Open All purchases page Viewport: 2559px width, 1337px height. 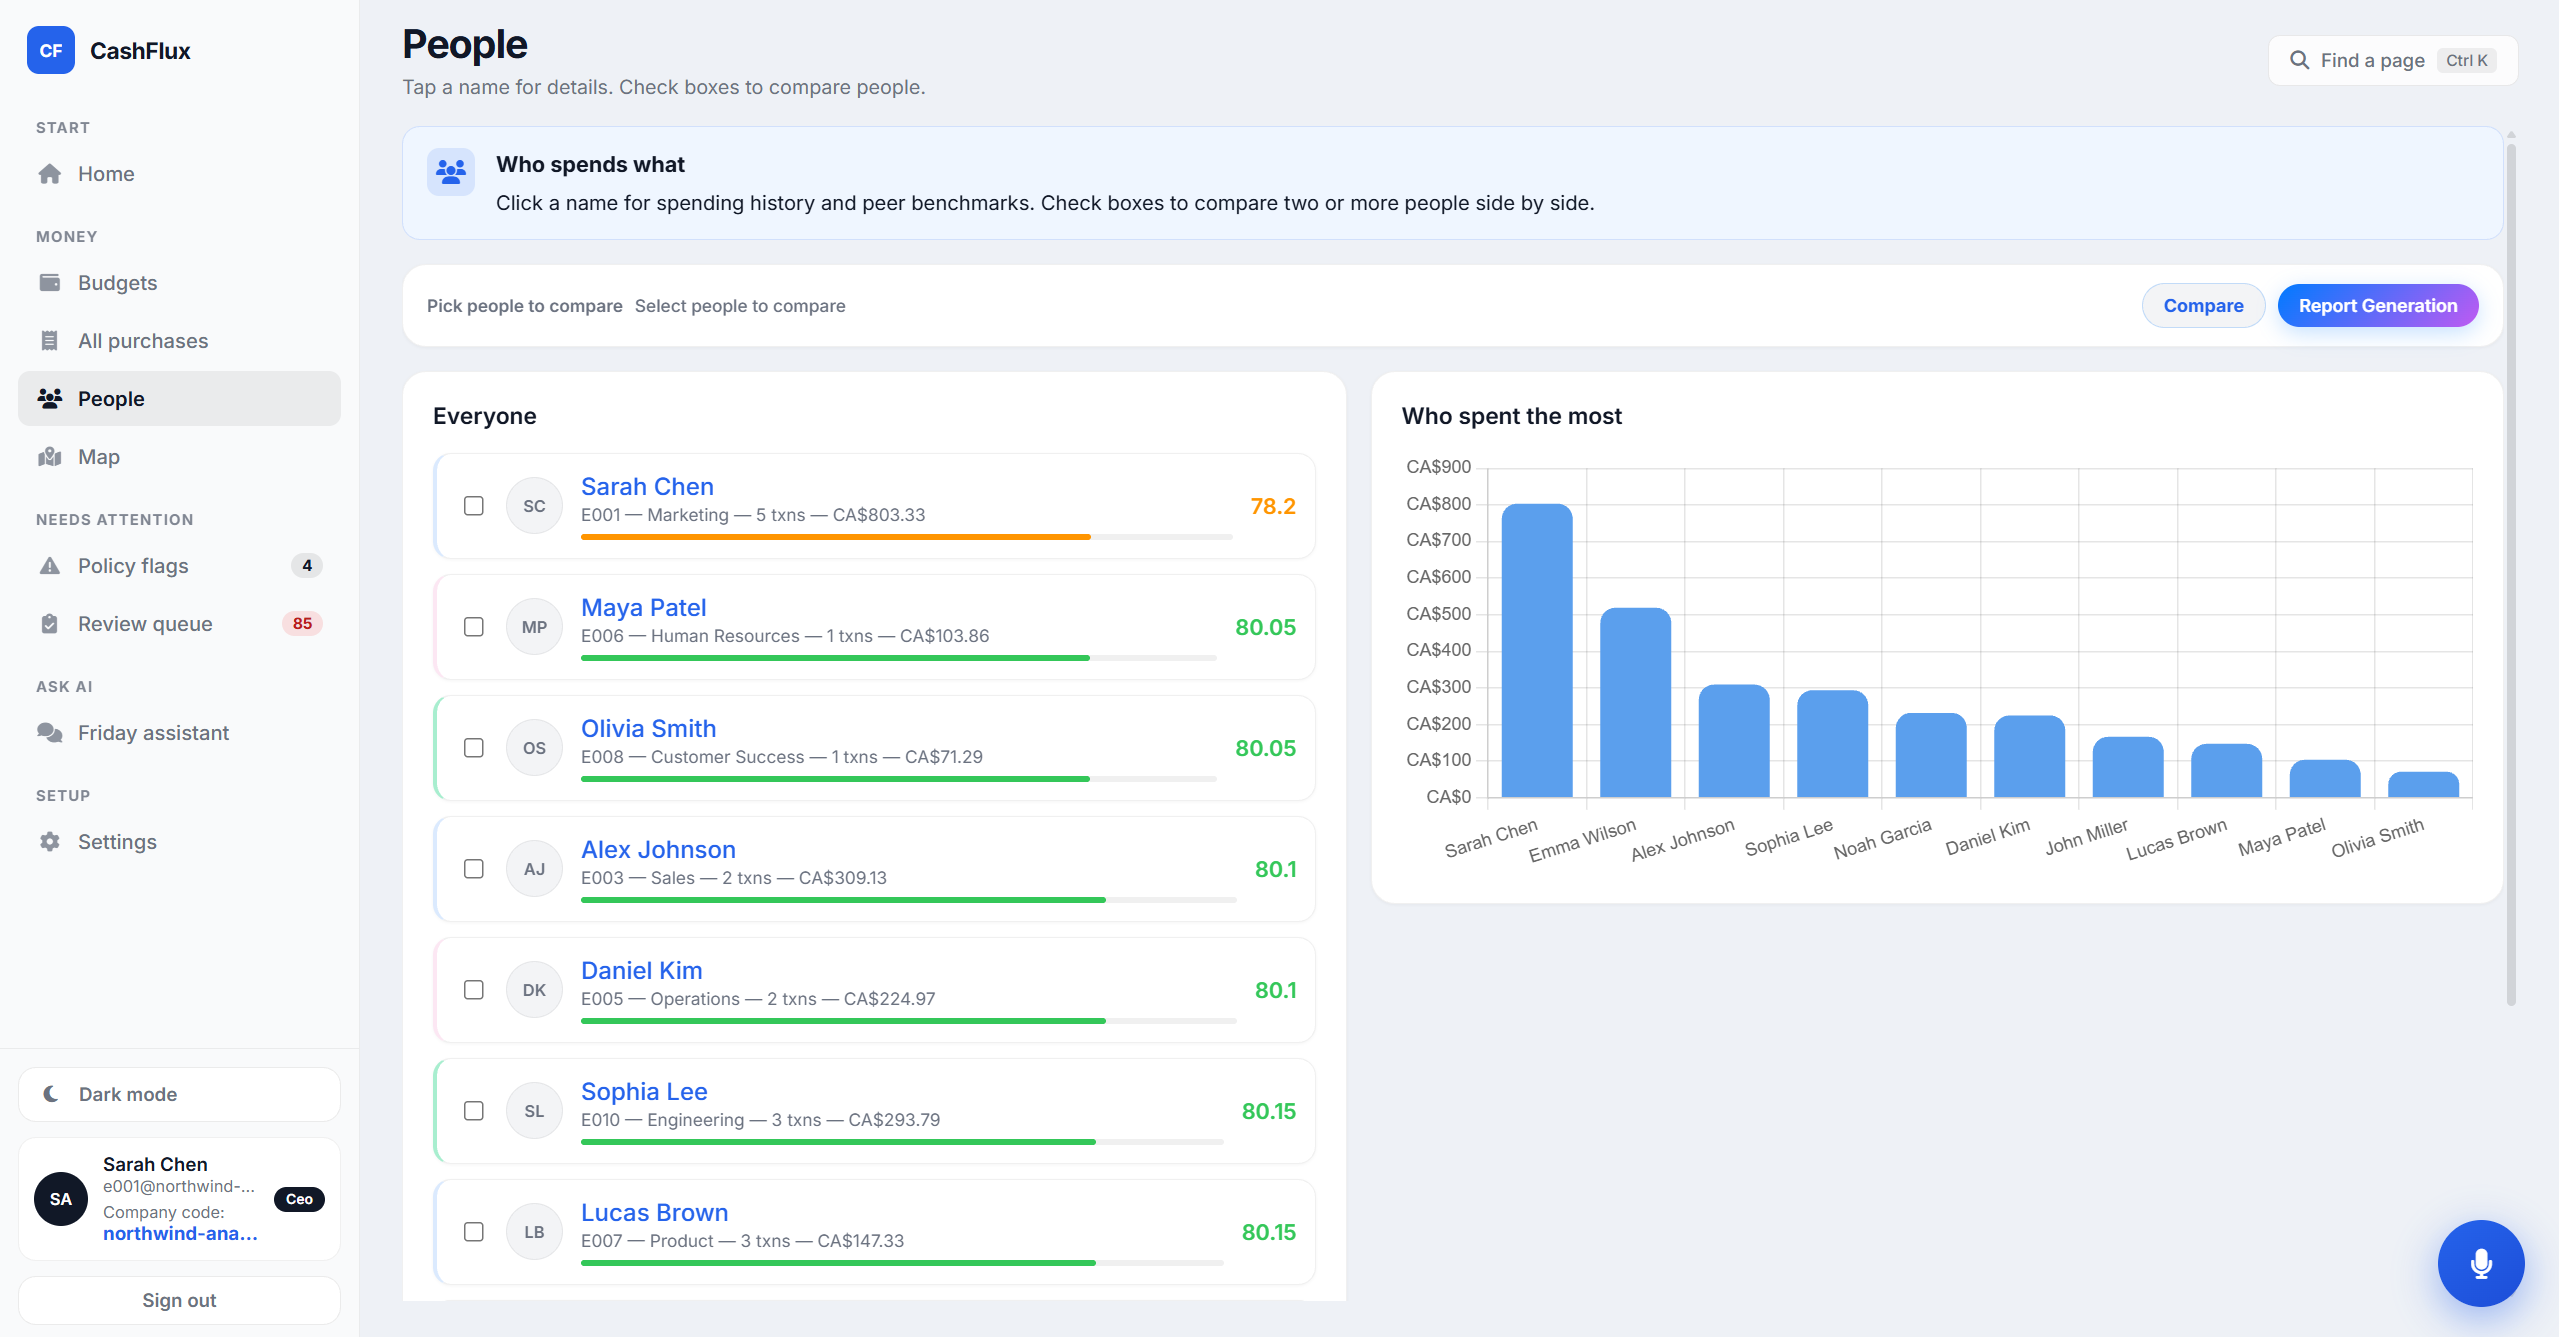(x=179, y=341)
